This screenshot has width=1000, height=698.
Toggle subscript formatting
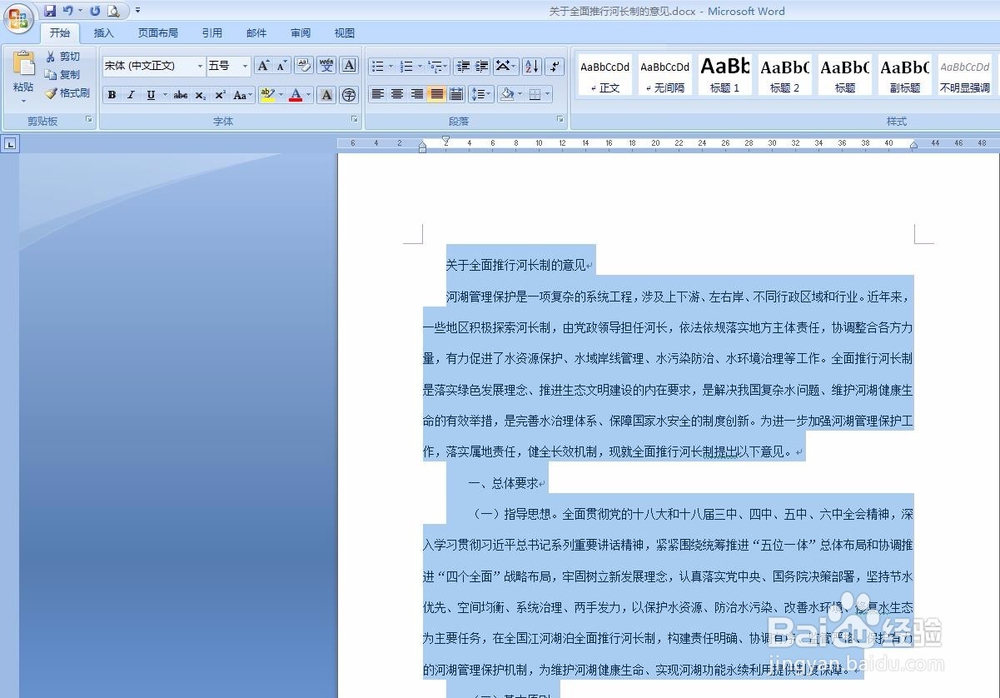(200, 95)
